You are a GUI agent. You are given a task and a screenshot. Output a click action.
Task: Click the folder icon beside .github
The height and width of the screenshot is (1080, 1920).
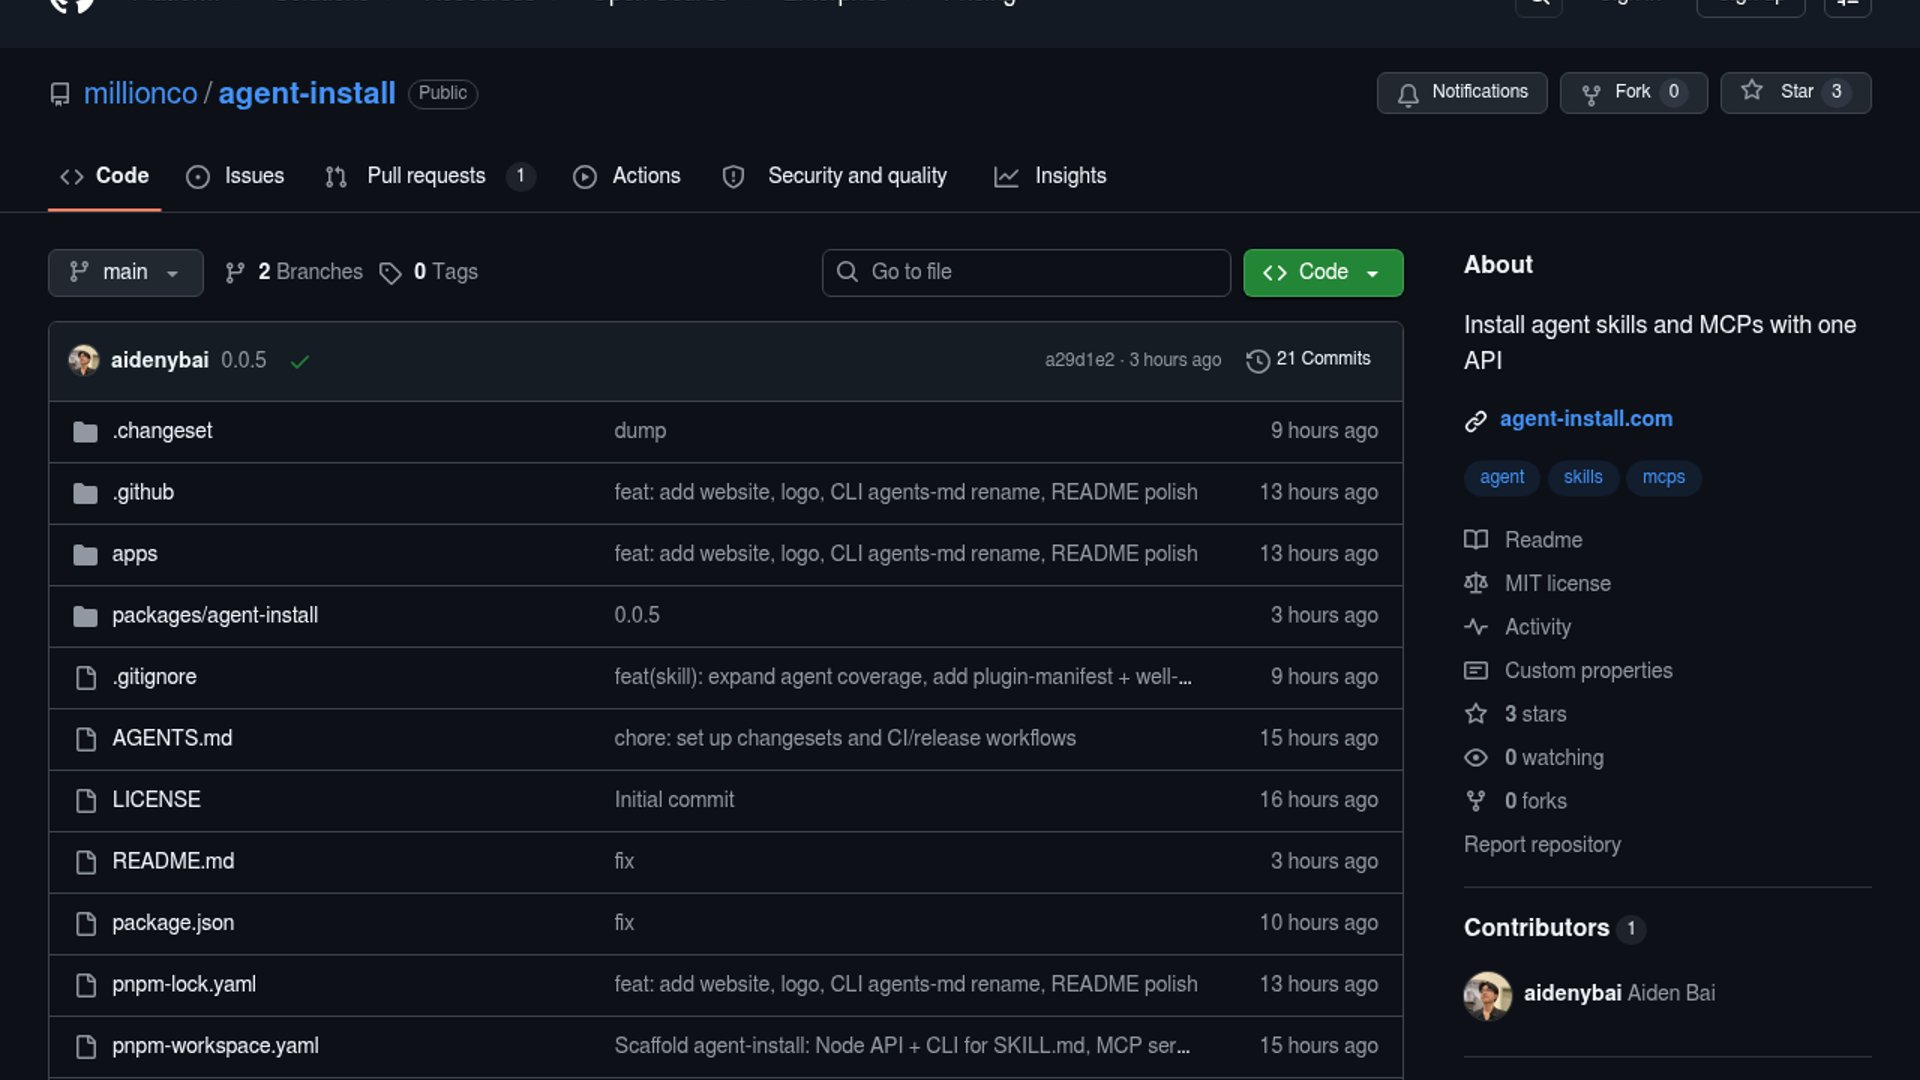point(86,493)
